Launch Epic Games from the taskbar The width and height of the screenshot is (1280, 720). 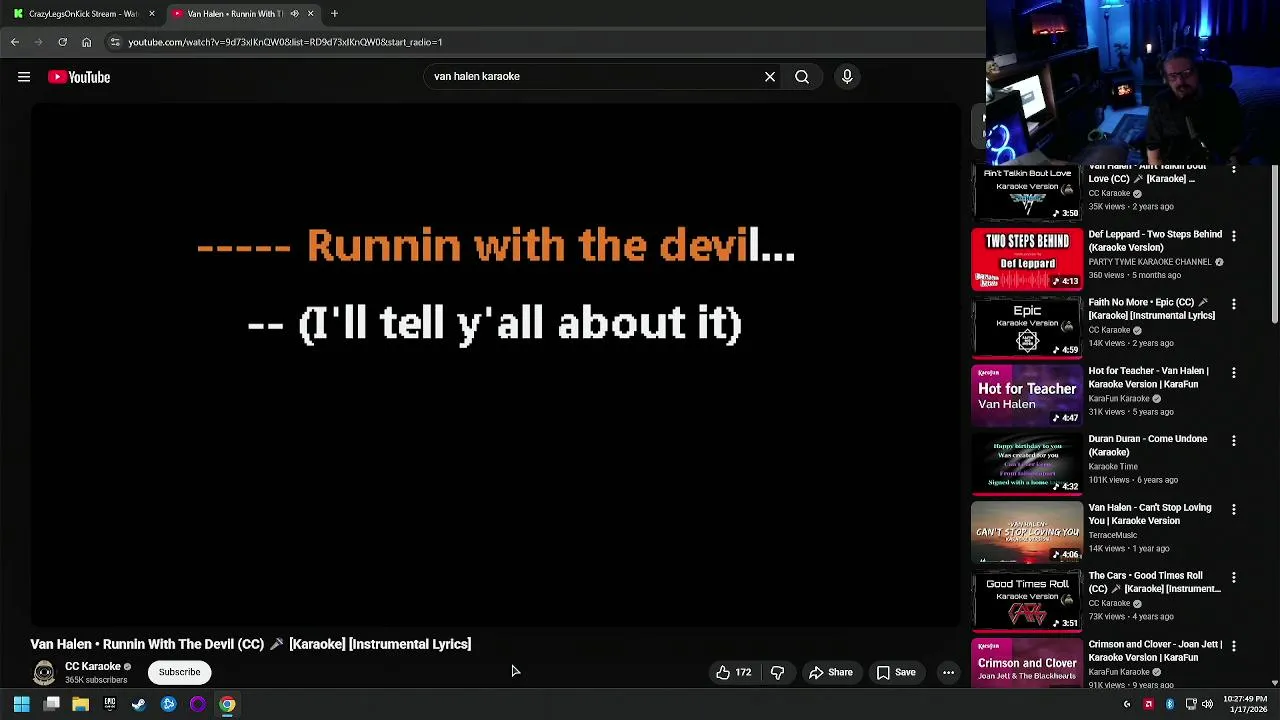tap(110, 705)
